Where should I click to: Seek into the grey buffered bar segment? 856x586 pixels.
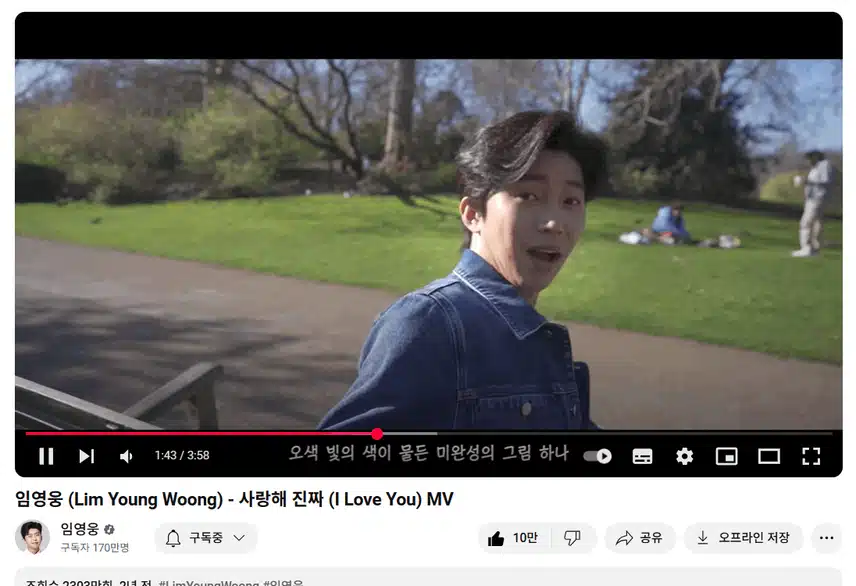click(x=409, y=434)
